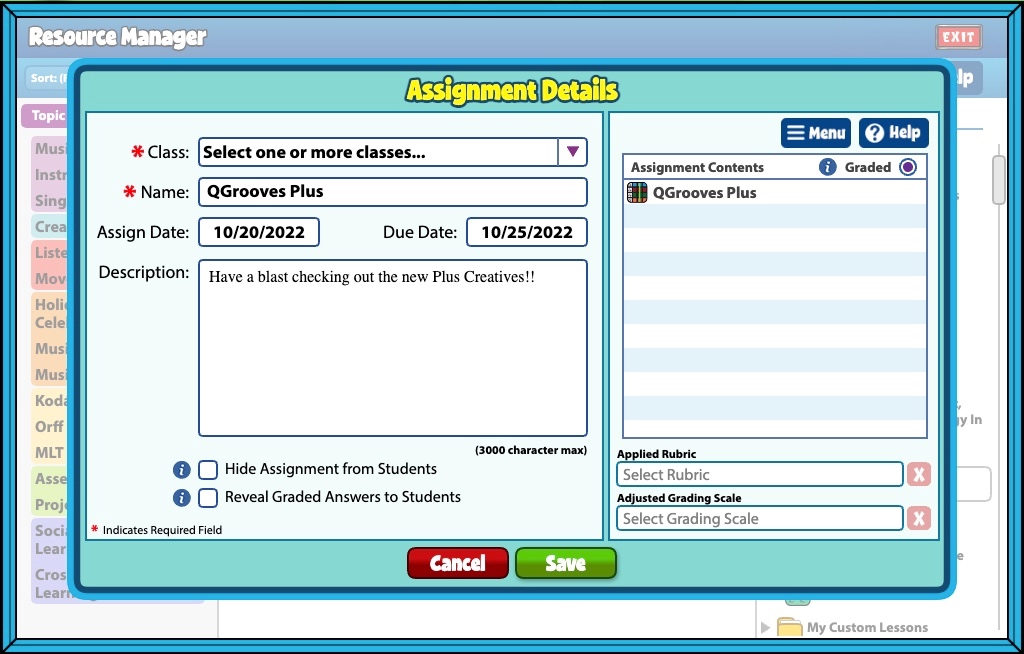1024x654 pixels.
Task: Show info for Reveal Graded Answers option
Action: (182, 498)
